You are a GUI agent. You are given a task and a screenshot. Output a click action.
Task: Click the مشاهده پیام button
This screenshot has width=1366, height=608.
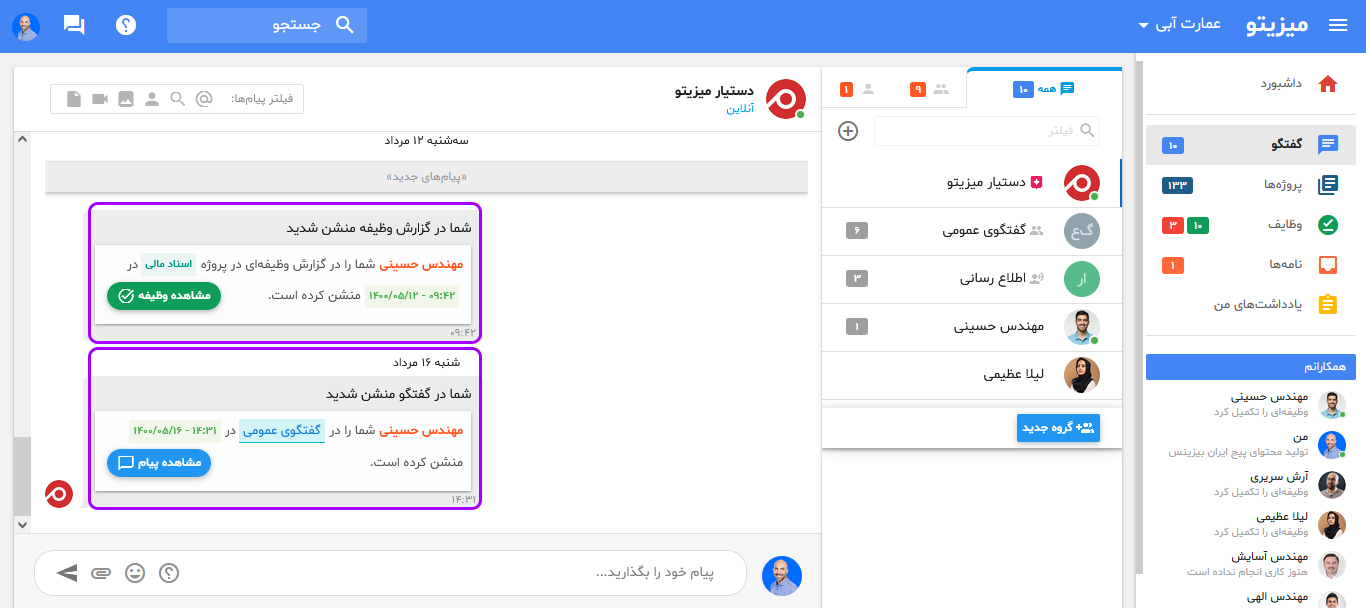coord(159,463)
